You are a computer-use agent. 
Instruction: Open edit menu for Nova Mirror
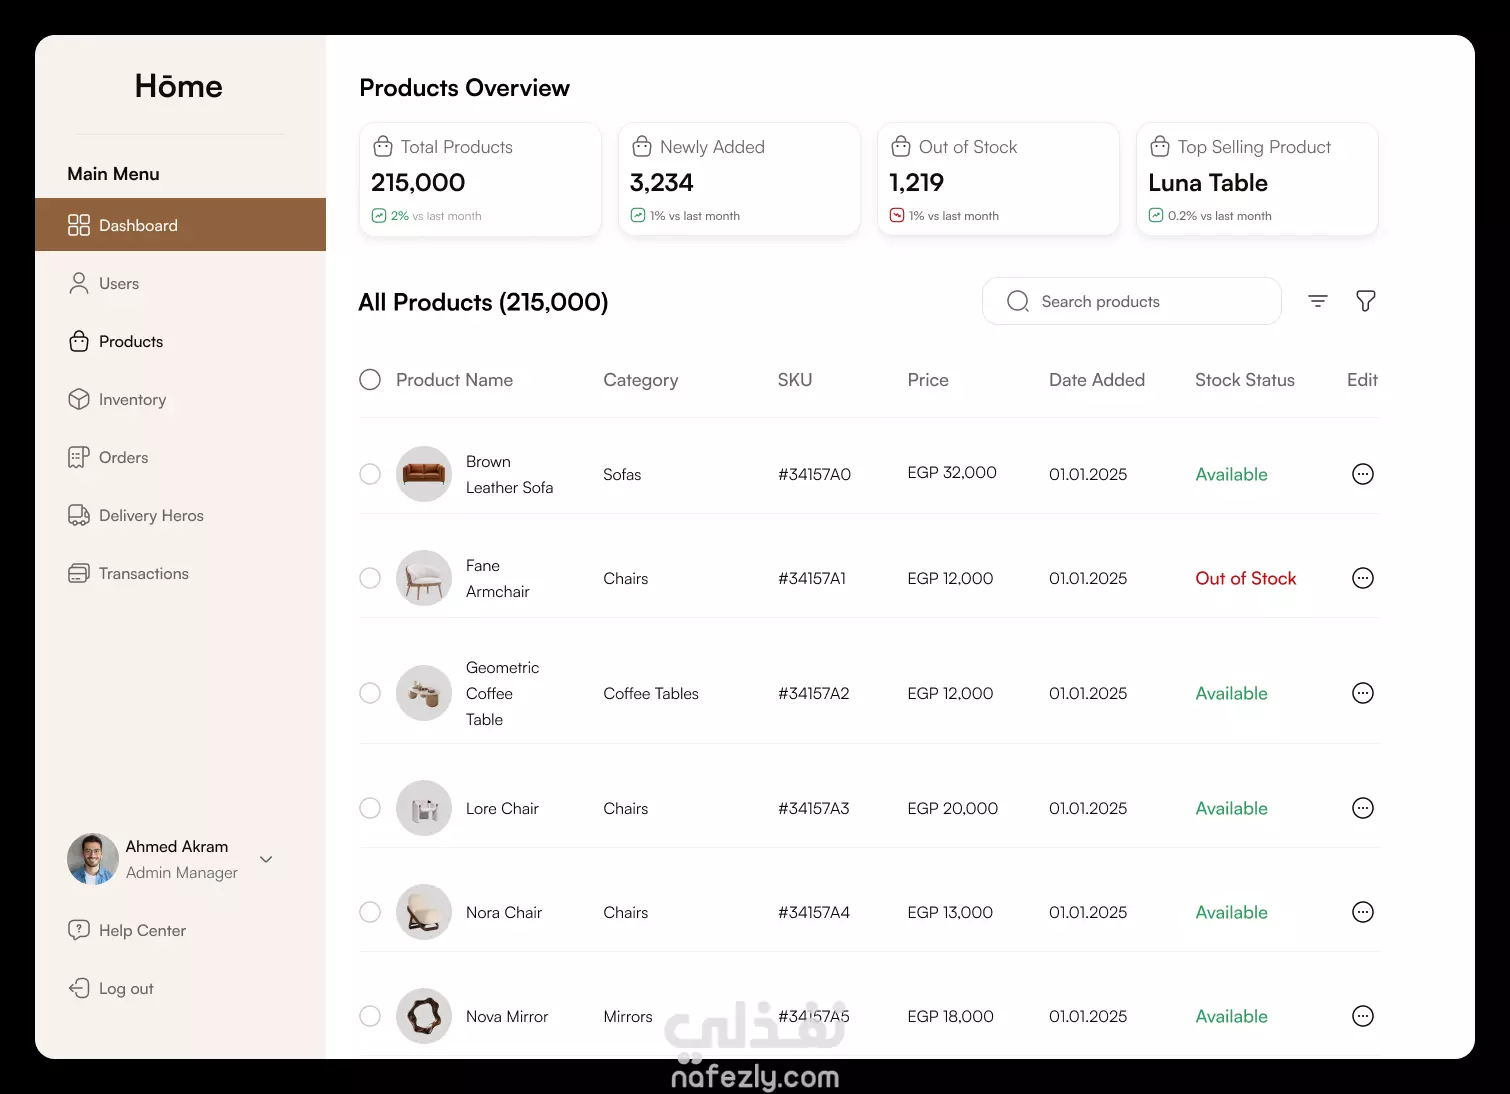1363,1016
